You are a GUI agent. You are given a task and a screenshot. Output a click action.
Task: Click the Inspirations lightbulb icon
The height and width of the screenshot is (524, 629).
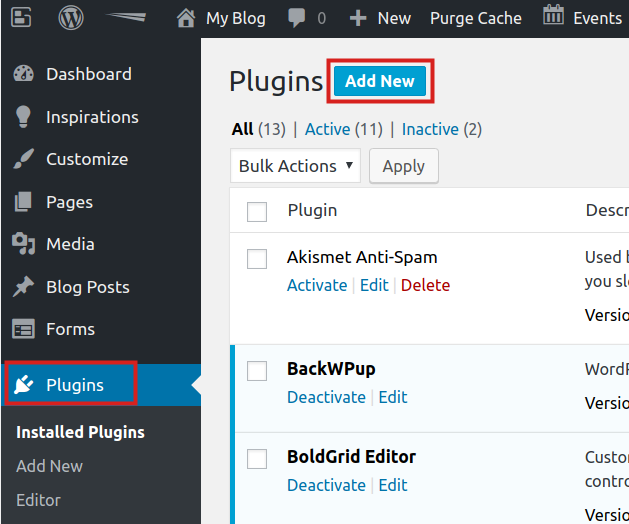click(x=24, y=117)
